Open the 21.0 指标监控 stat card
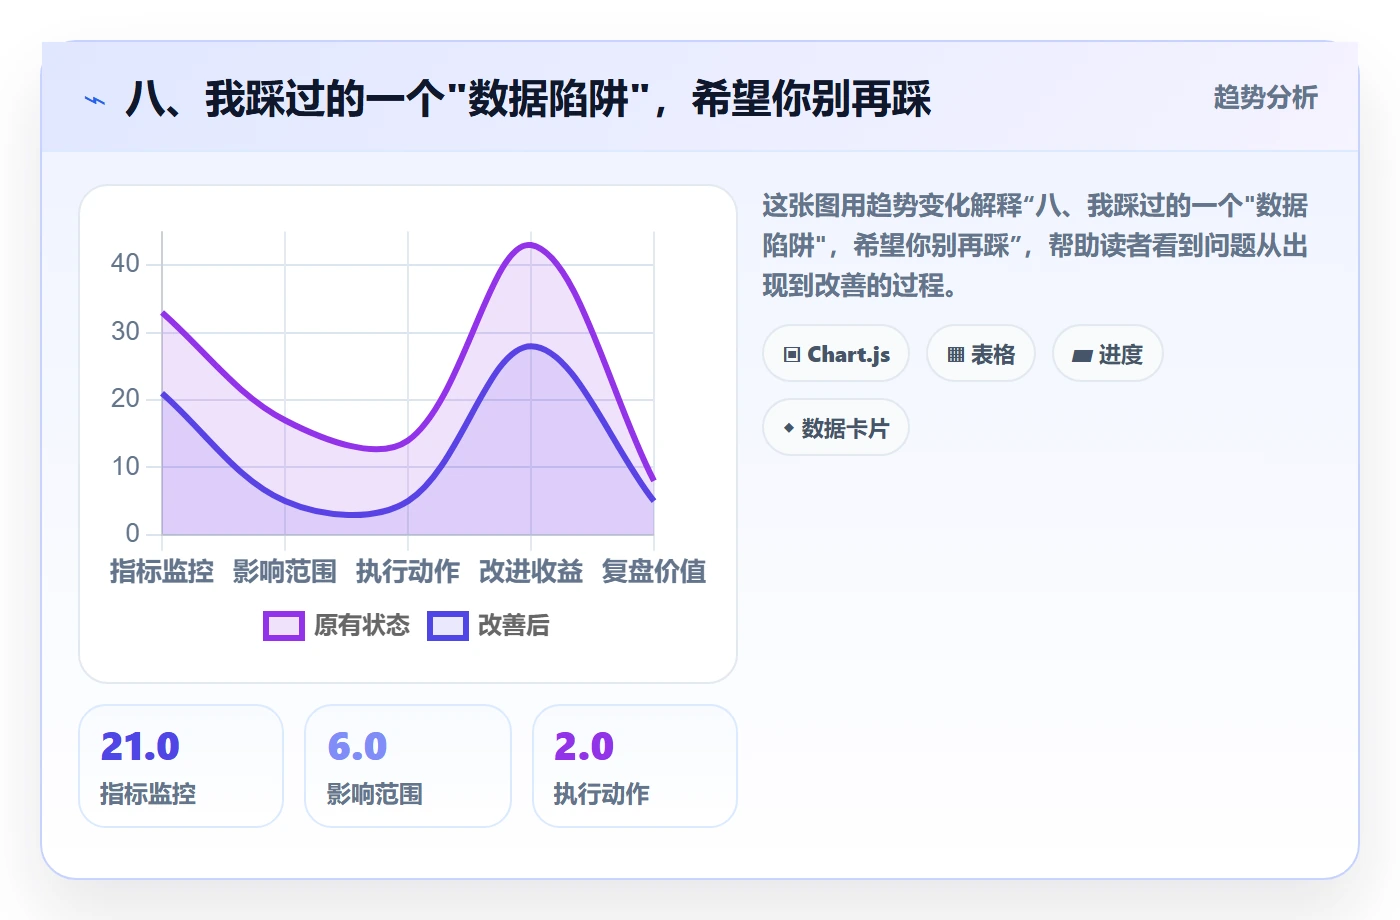 pos(181,766)
